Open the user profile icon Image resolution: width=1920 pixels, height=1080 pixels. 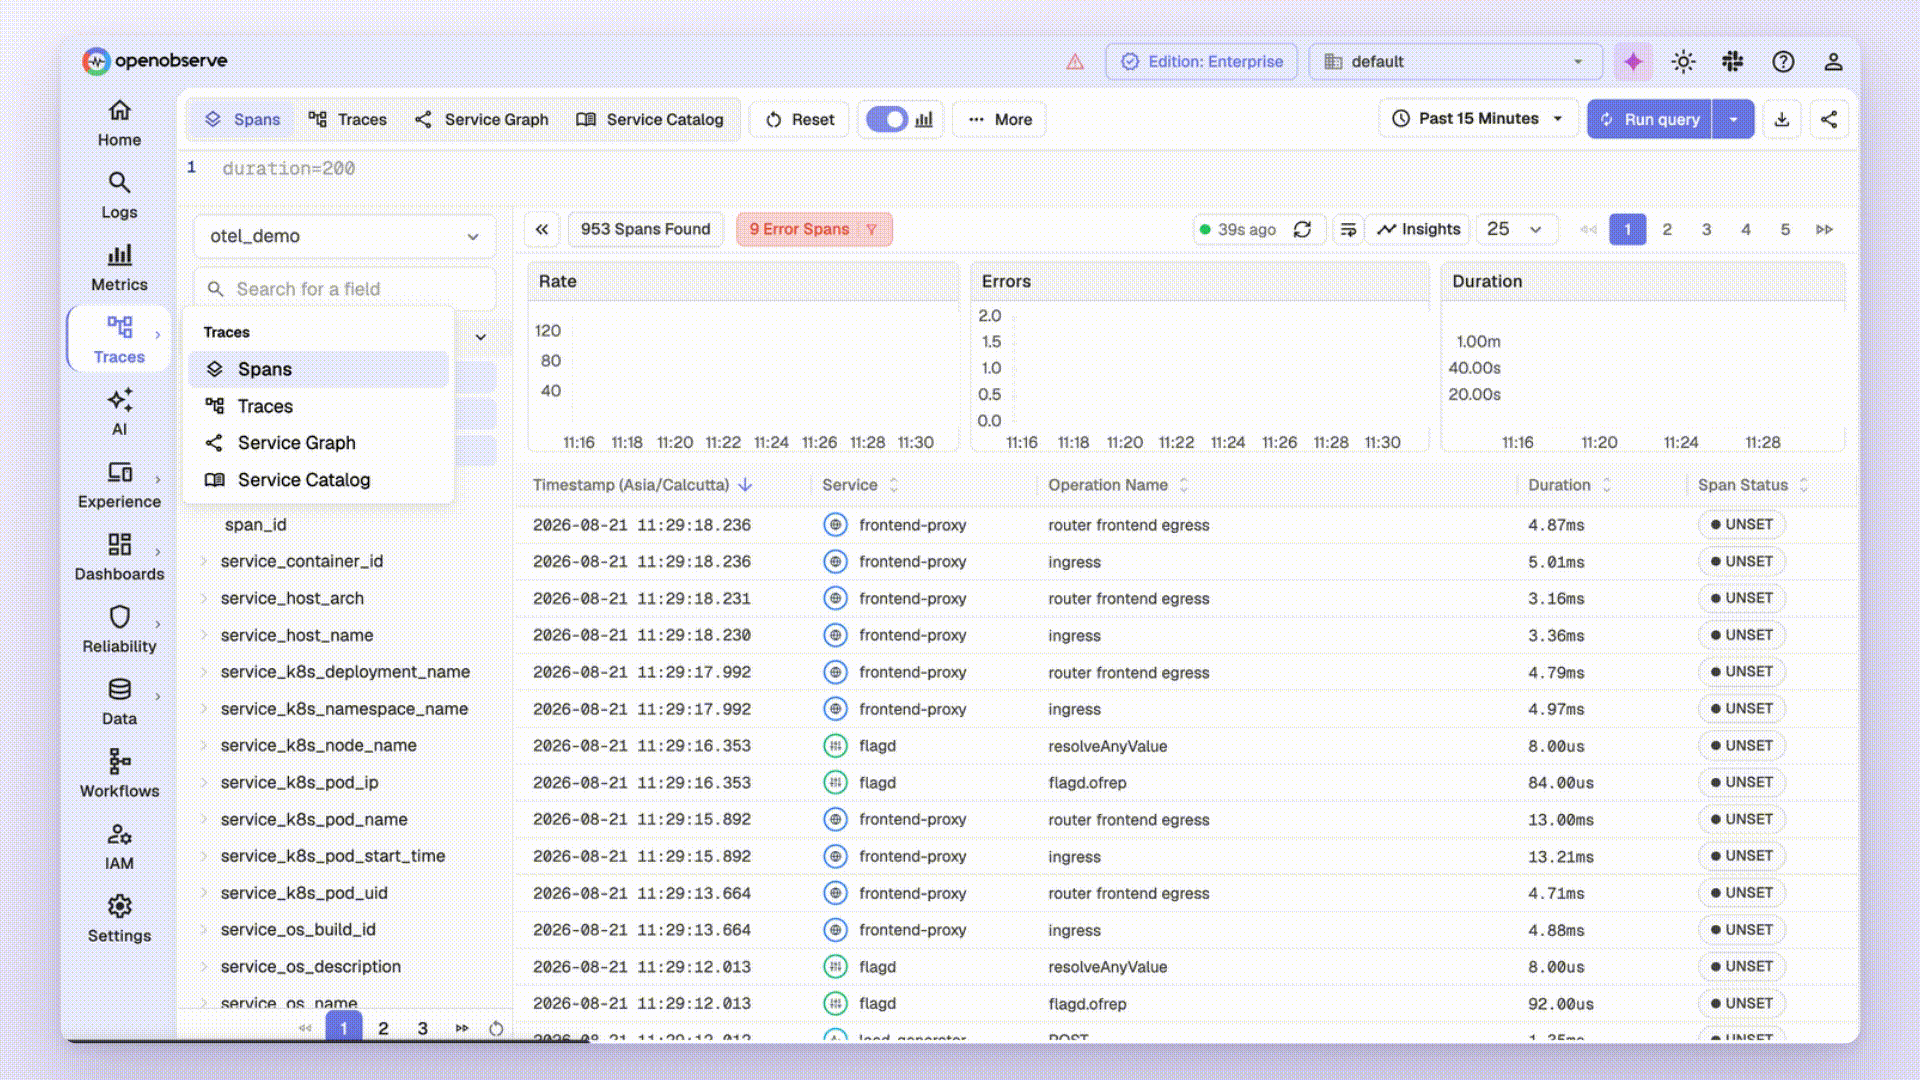click(1833, 62)
